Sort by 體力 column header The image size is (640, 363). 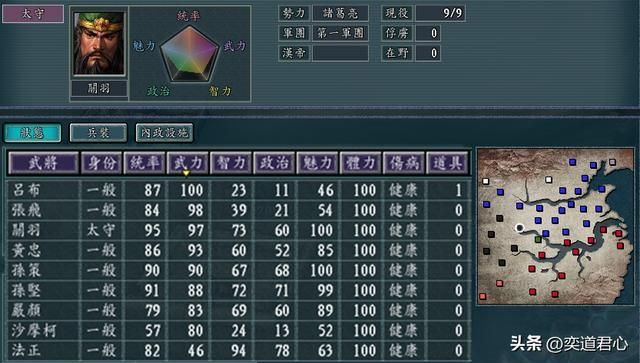tap(361, 163)
